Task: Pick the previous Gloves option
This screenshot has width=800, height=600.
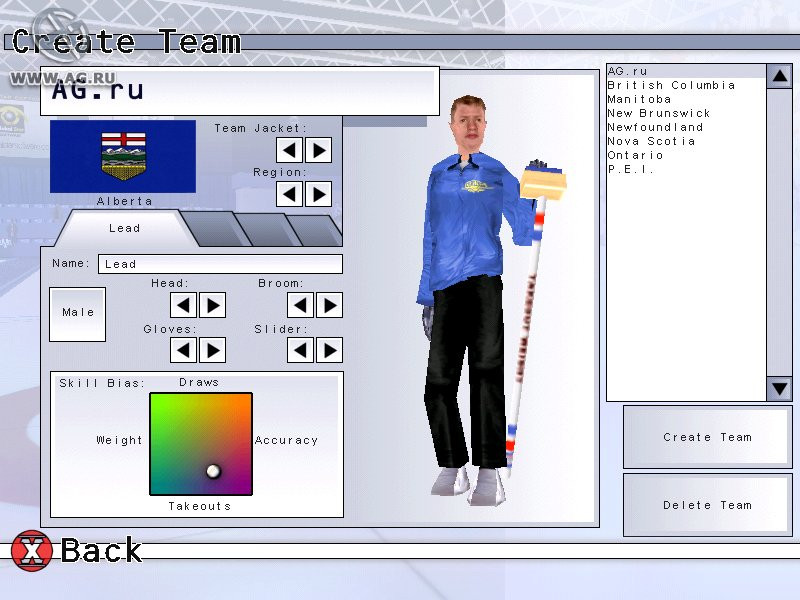Action: [x=183, y=350]
